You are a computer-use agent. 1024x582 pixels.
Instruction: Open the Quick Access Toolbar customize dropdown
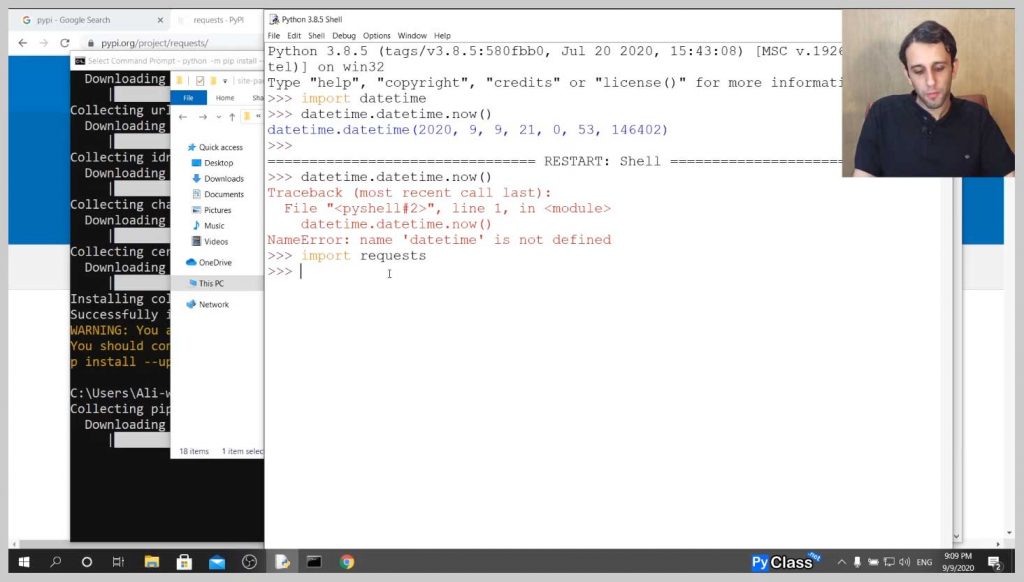tap(226, 81)
